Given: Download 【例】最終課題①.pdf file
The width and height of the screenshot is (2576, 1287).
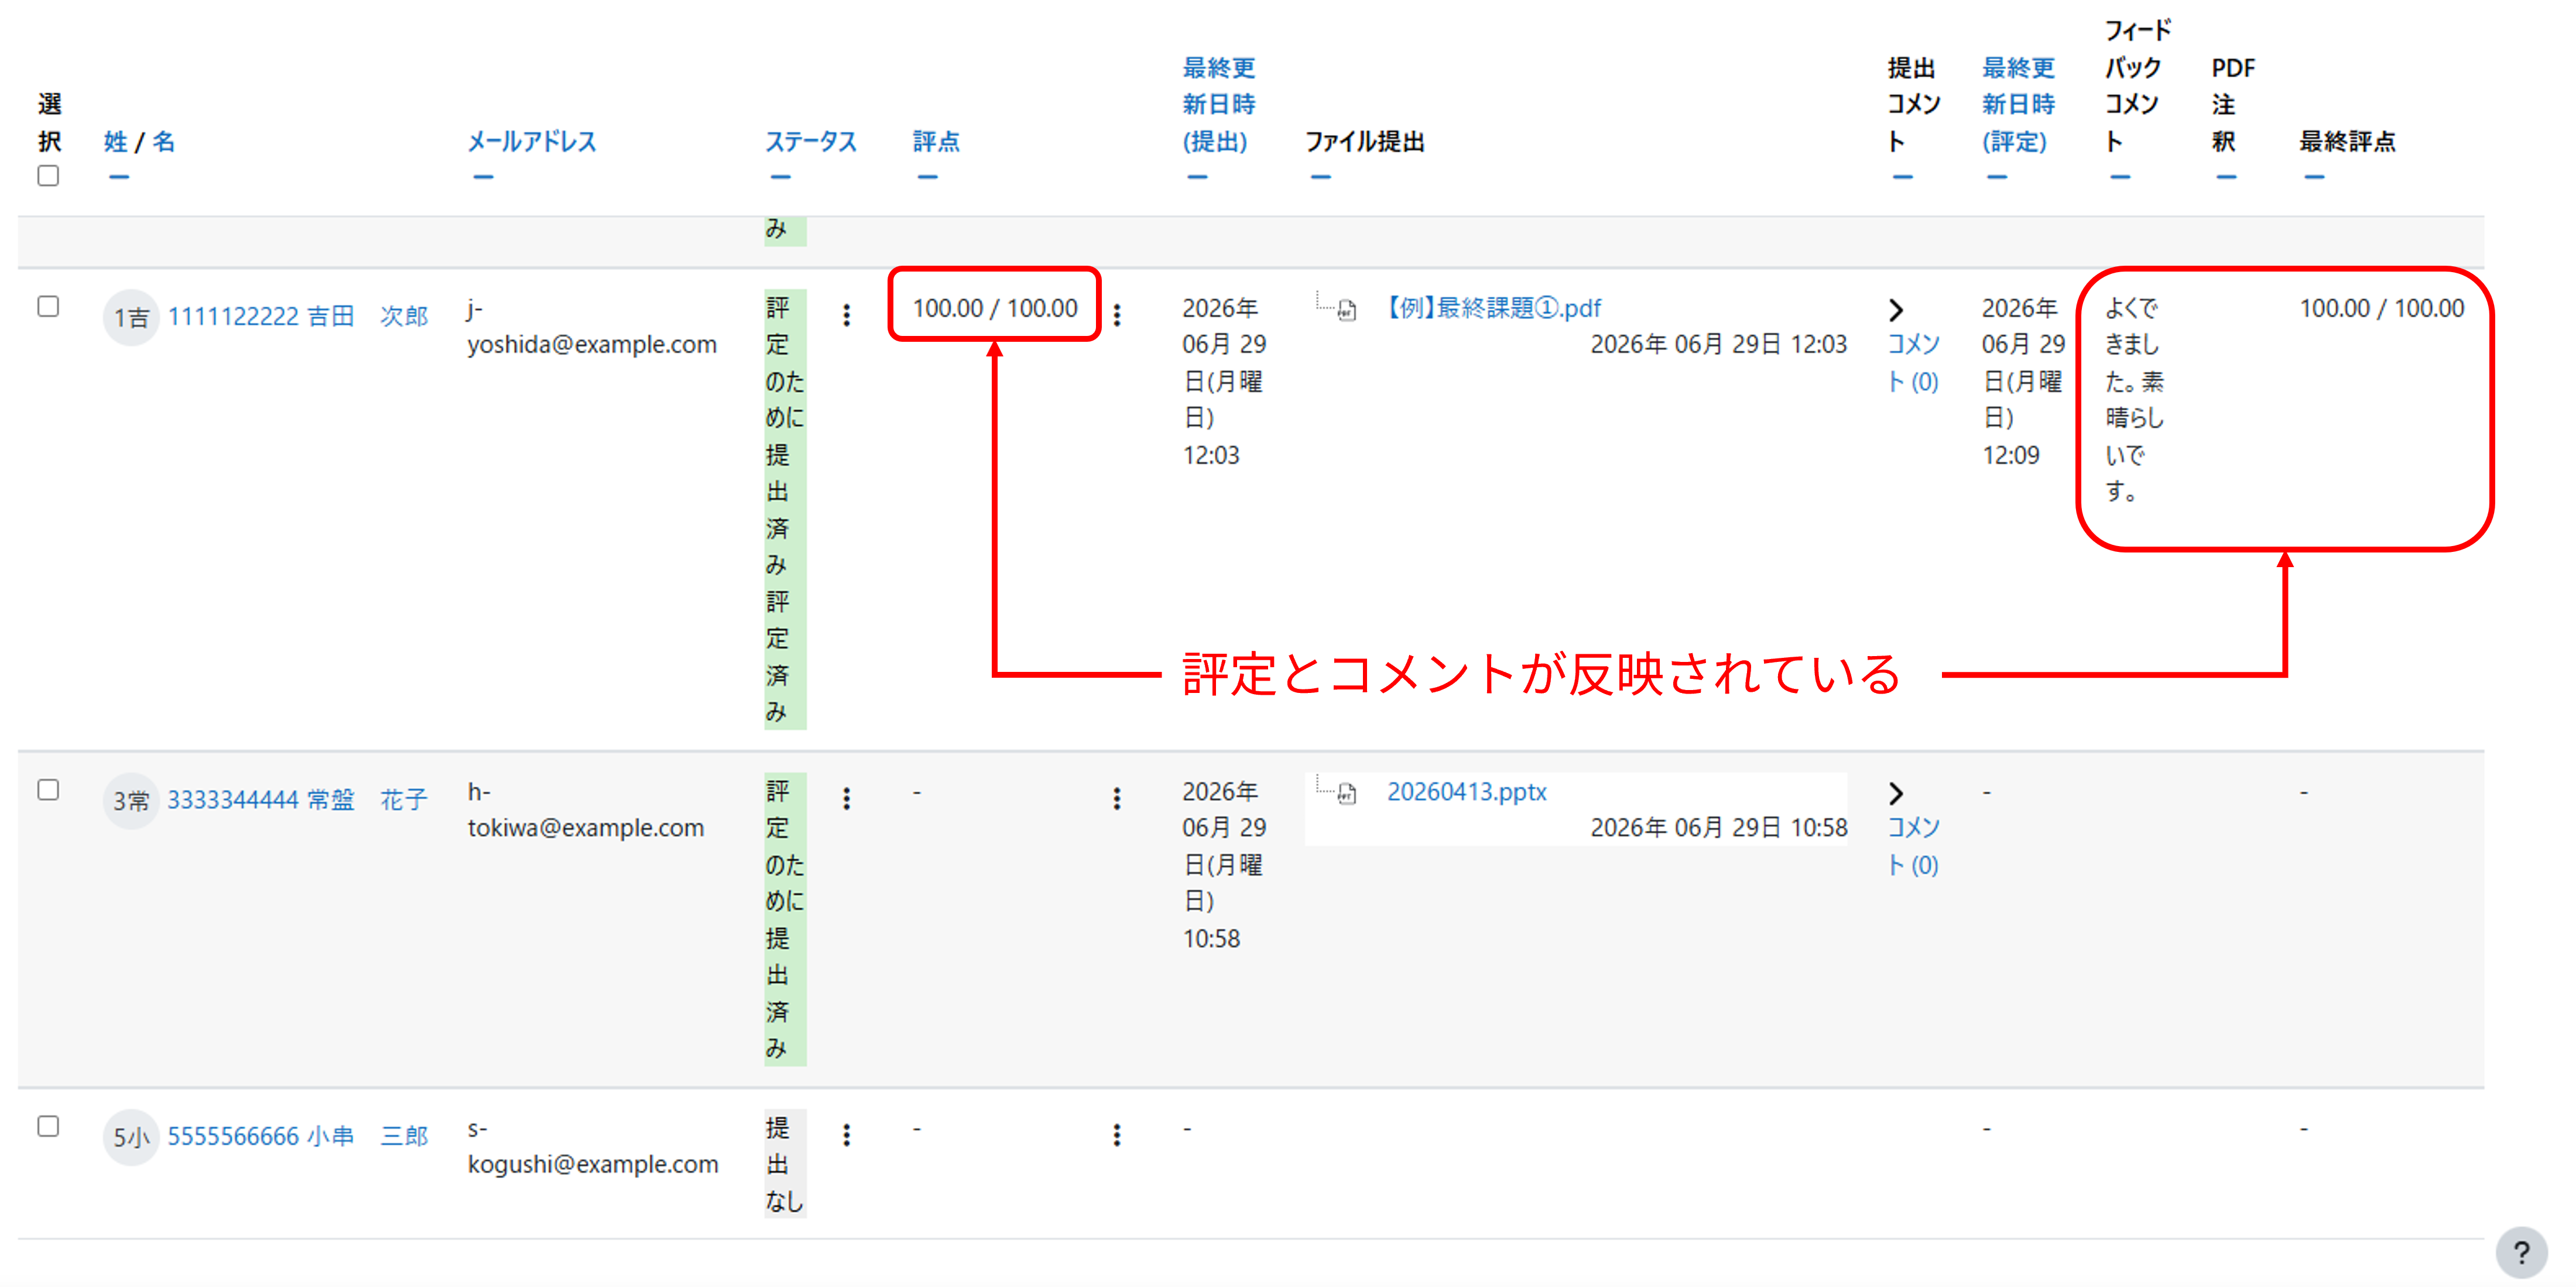Looking at the screenshot, I should (x=1494, y=308).
